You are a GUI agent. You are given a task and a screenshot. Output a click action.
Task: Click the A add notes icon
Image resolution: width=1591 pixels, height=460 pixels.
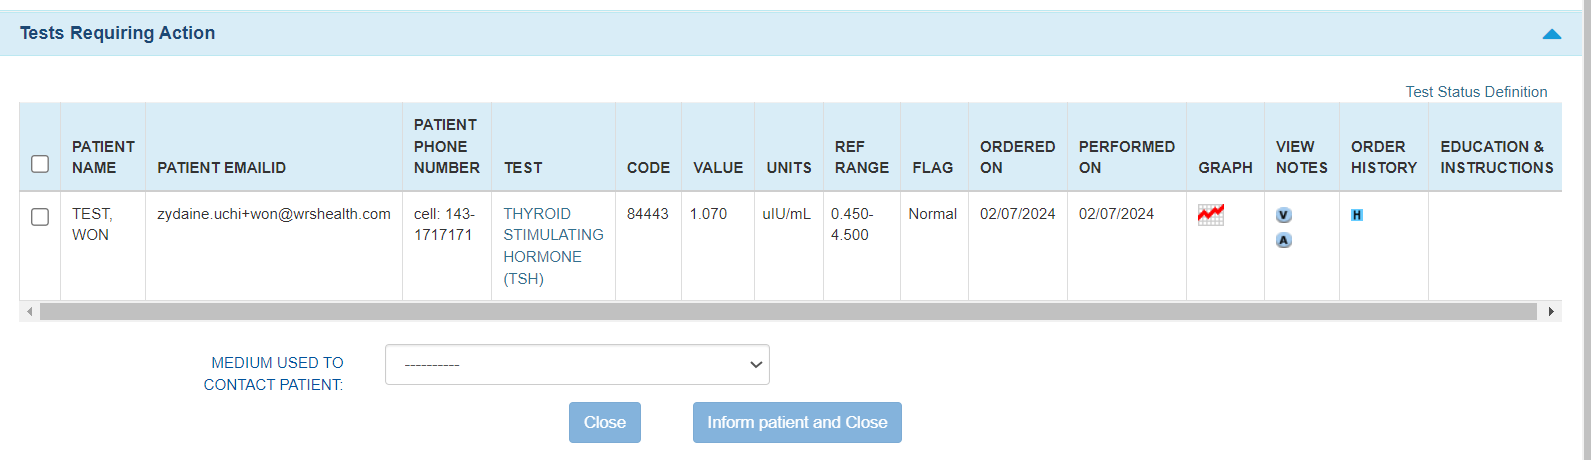[1284, 240]
